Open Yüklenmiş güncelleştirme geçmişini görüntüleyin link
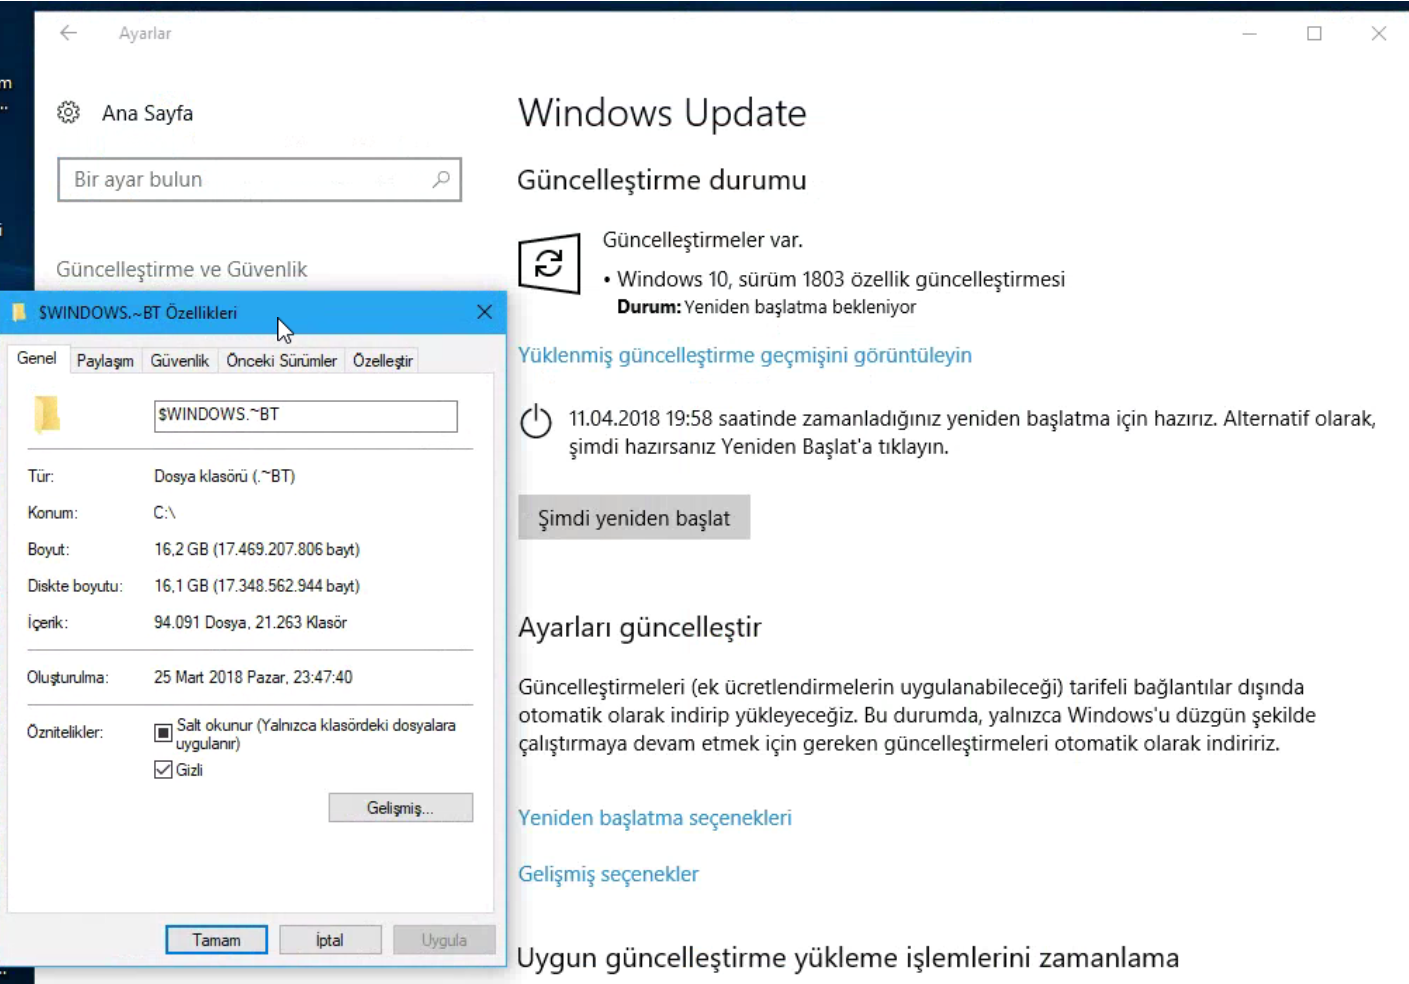 click(745, 355)
